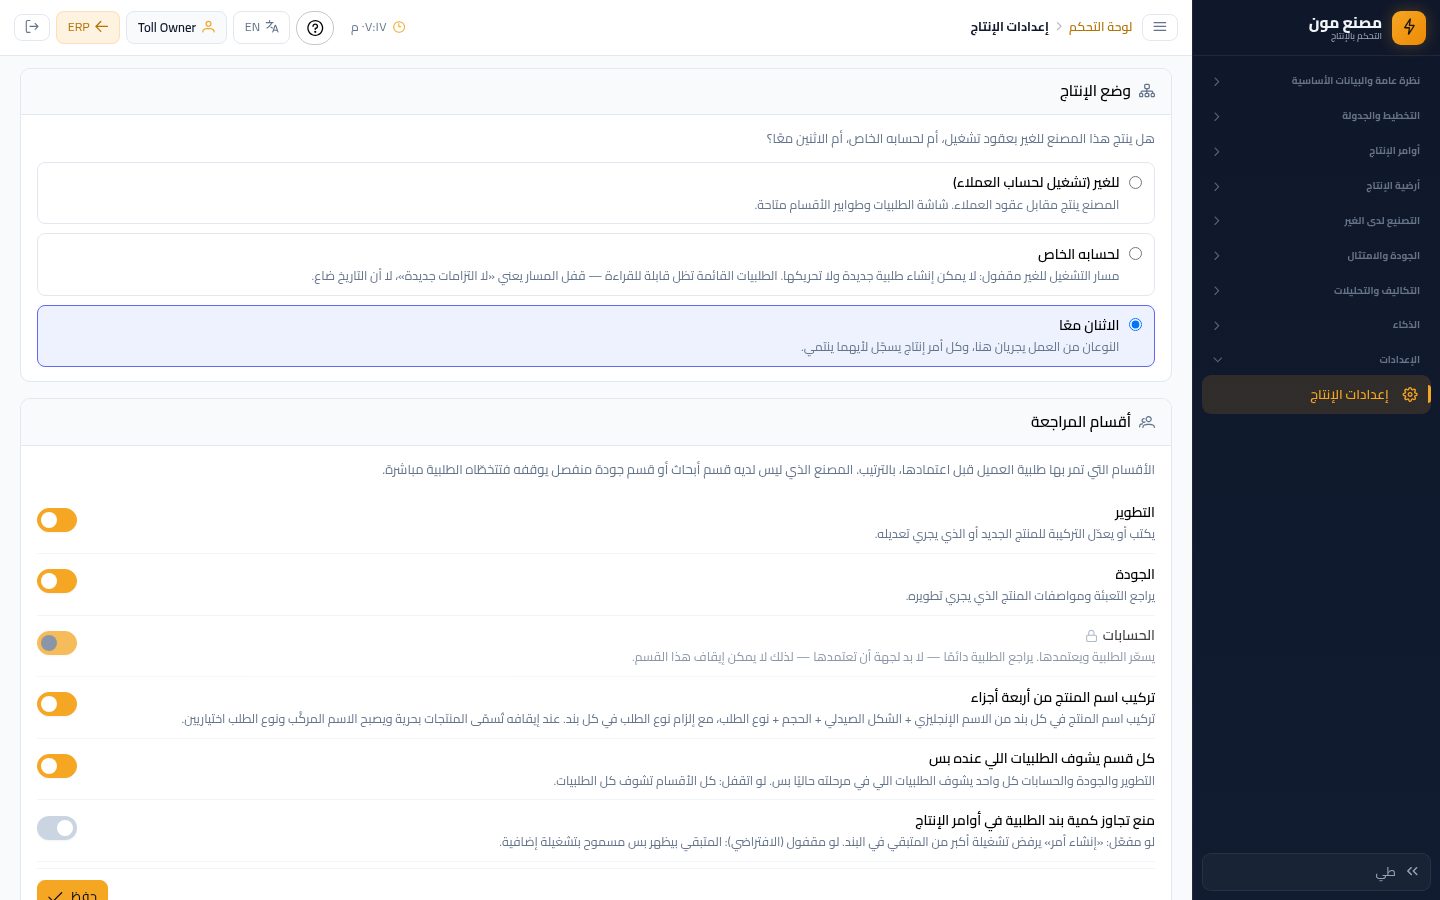Click the hamburger menu icon beside the breadcrumb
The width and height of the screenshot is (1440, 900).
(1160, 27)
